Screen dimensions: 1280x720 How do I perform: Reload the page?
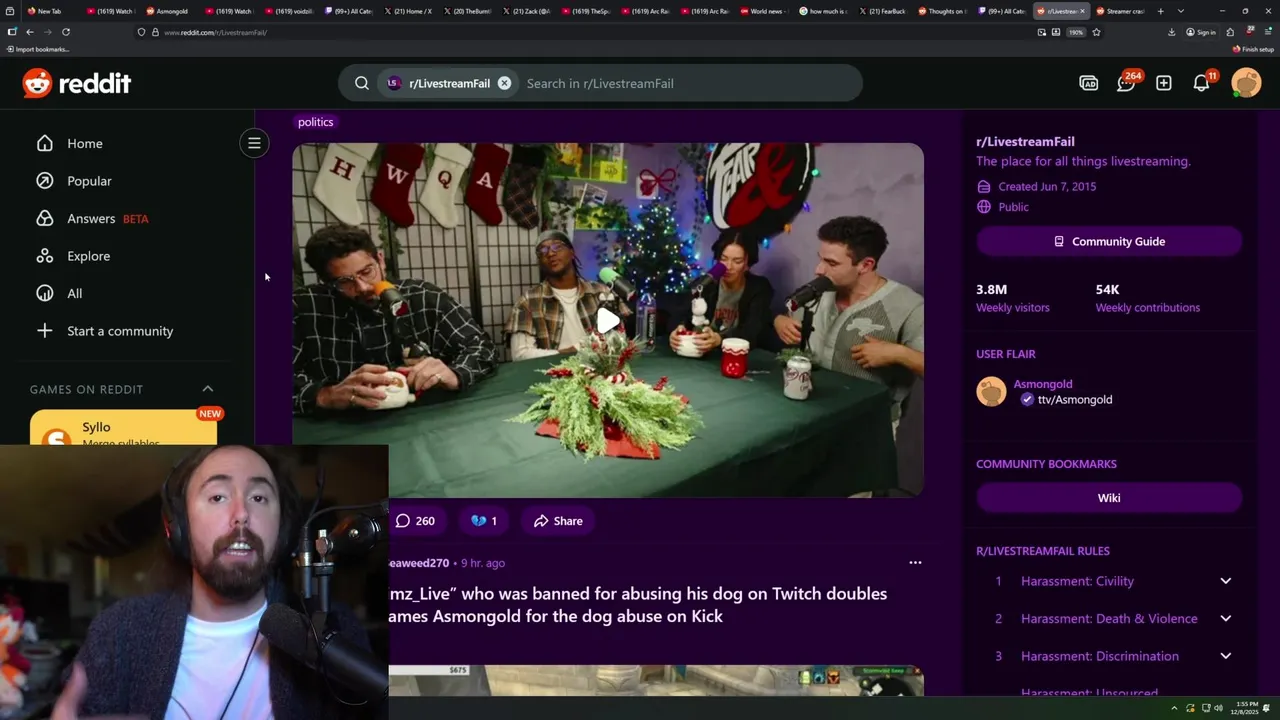66,32
